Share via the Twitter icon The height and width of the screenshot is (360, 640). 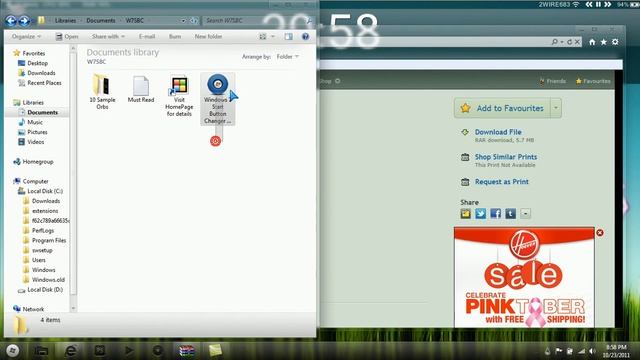click(x=480, y=213)
